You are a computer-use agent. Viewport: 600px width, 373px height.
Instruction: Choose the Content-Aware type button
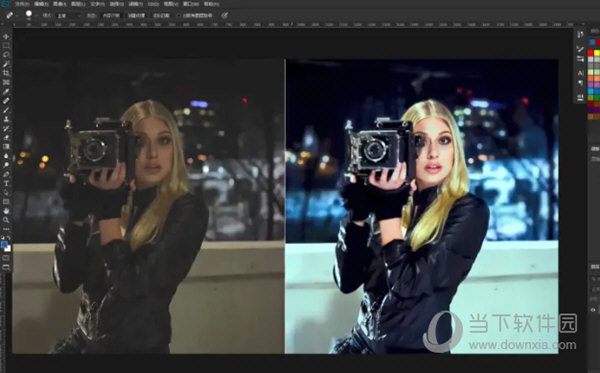111,16
